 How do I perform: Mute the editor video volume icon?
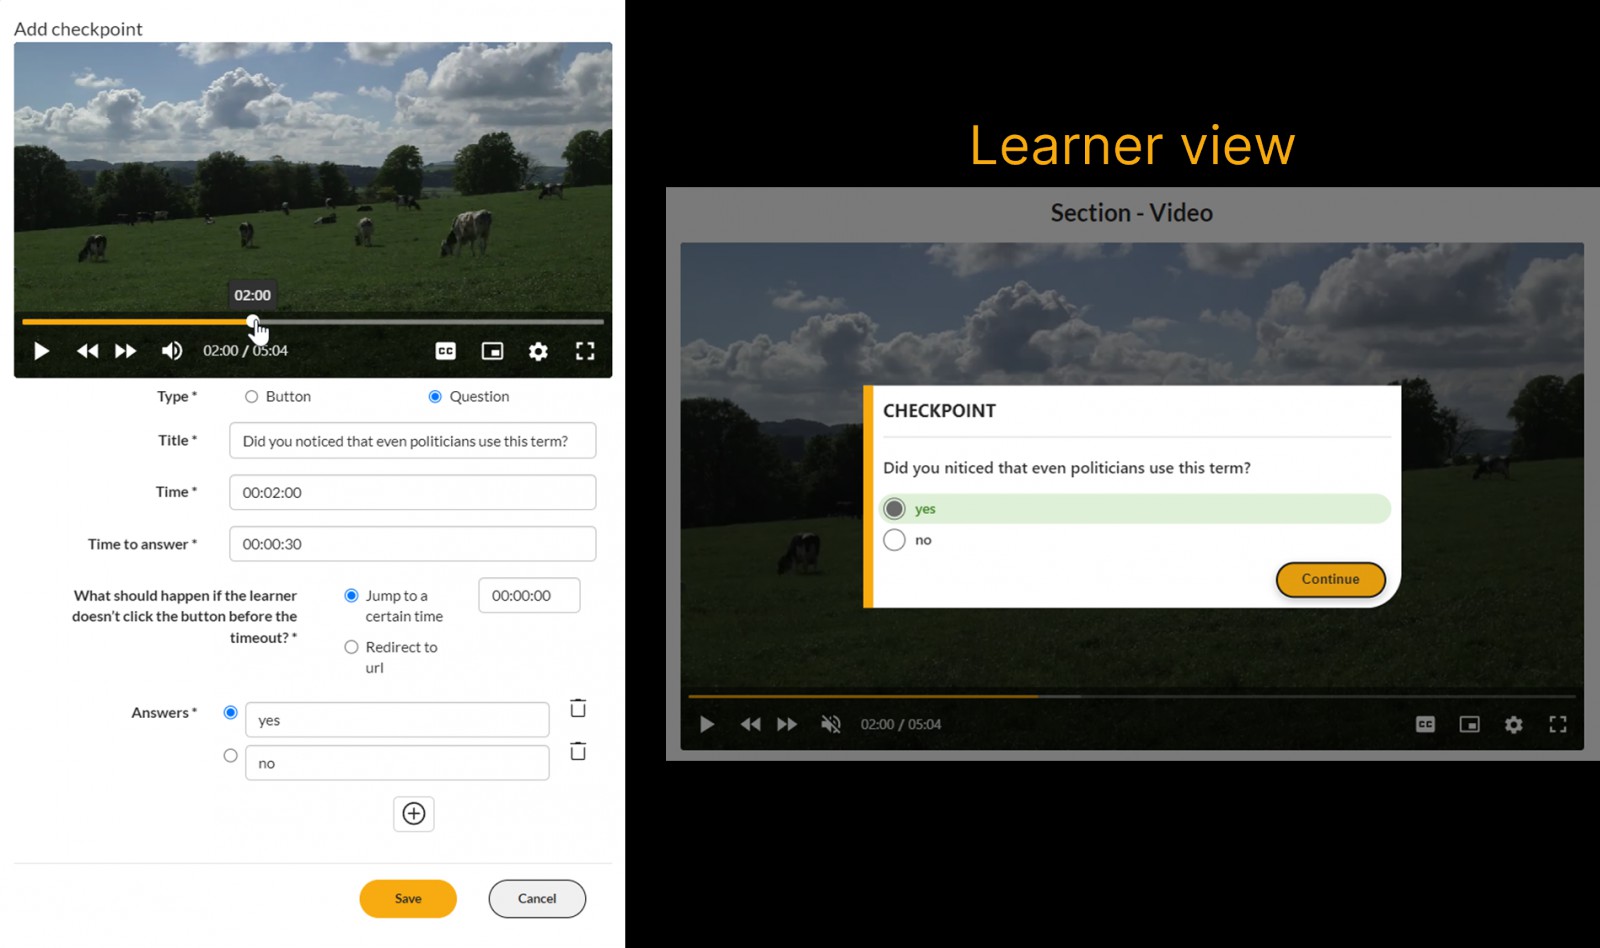coord(172,351)
